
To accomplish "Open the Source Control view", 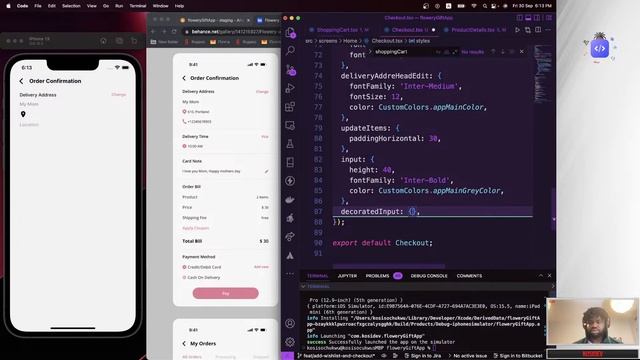I will pos(290,69).
